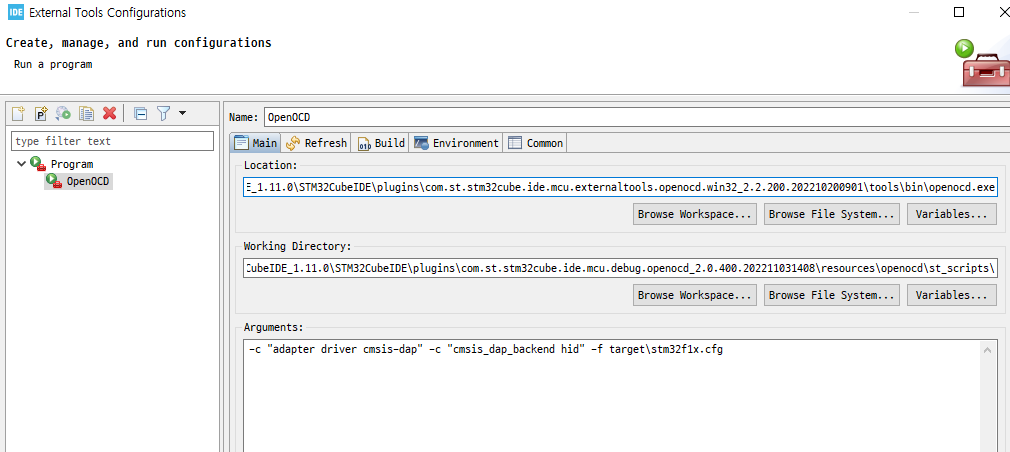The width and height of the screenshot is (1010, 452).
Task: Switch to the Common tab
Action: 535,143
